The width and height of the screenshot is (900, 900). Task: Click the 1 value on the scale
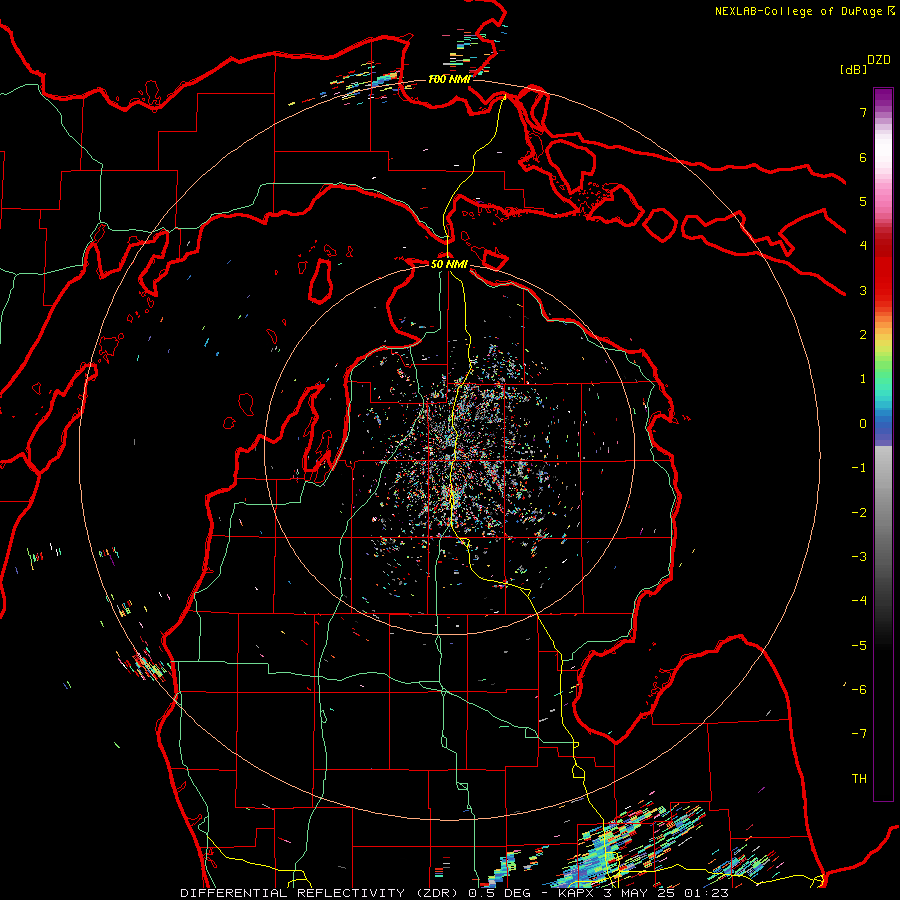point(863,379)
